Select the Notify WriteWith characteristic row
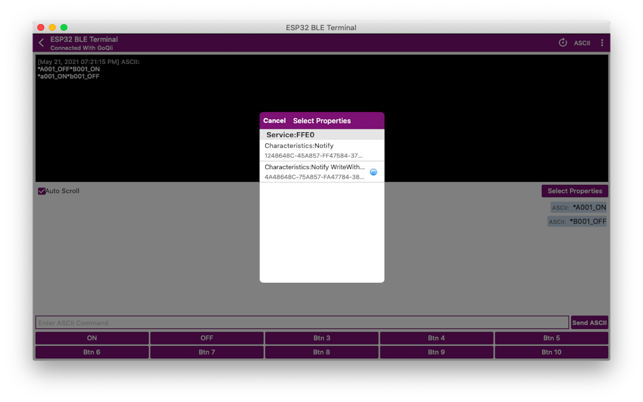 (322, 172)
